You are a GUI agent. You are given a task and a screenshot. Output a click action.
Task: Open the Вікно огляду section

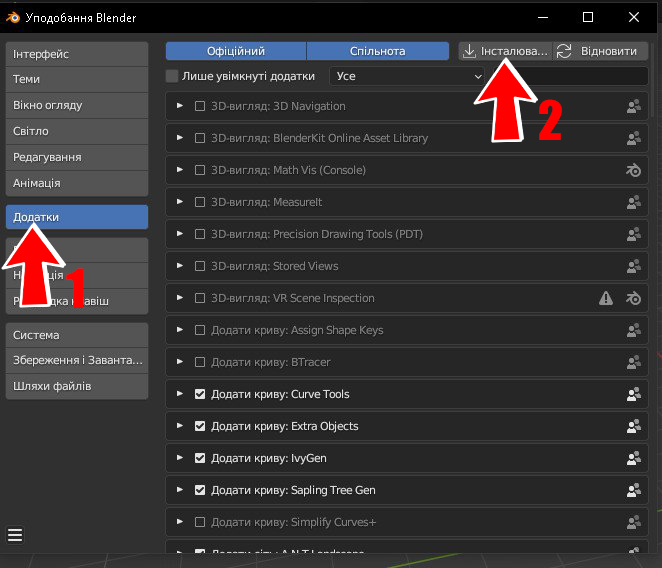pyautogui.click(x=77, y=105)
